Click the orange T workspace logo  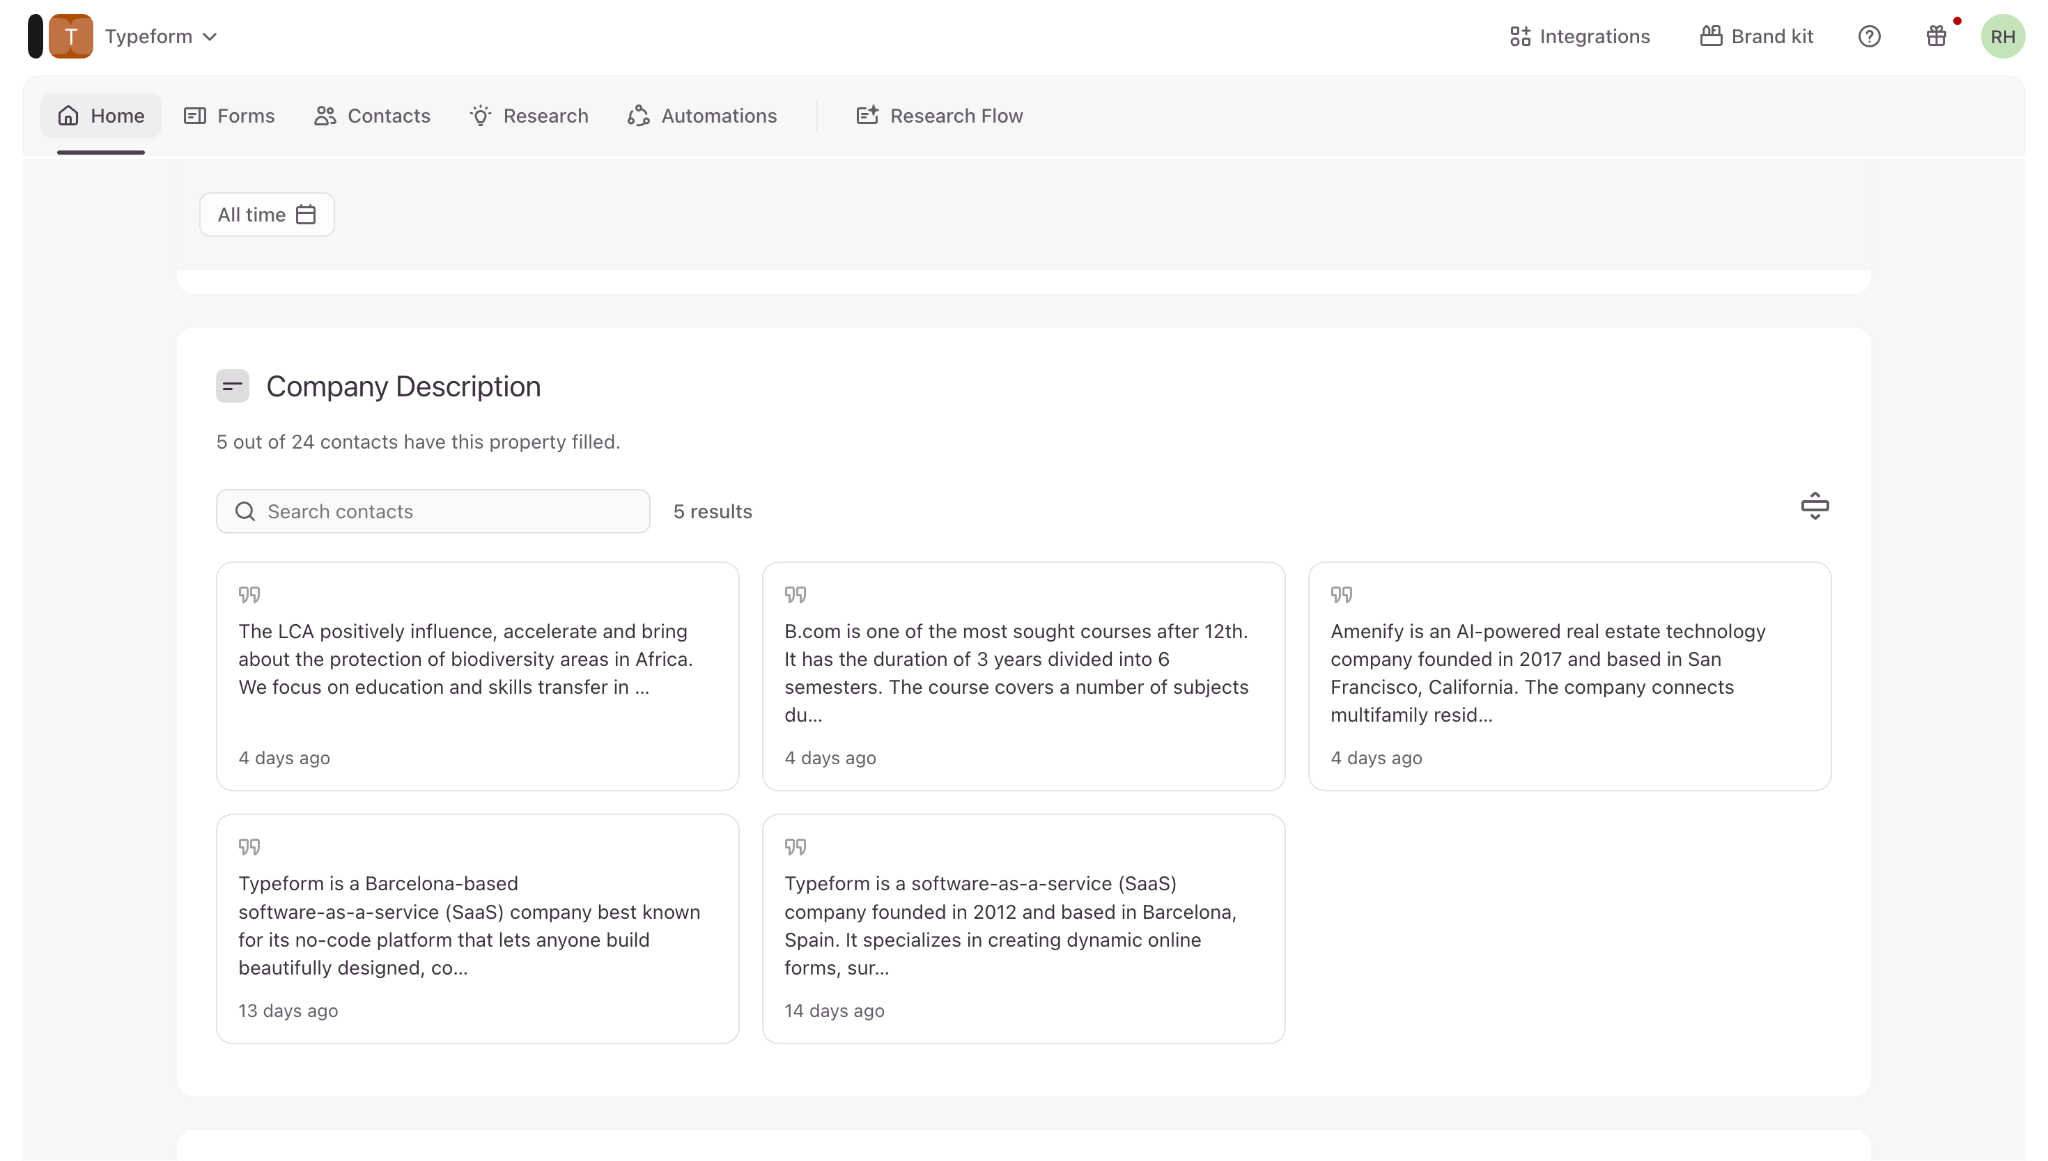pyautogui.click(x=71, y=36)
